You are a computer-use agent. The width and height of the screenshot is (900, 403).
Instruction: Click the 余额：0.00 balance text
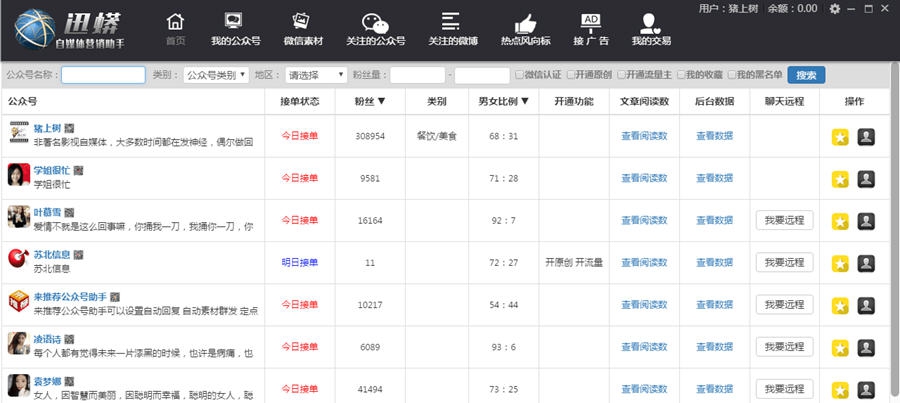click(793, 9)
